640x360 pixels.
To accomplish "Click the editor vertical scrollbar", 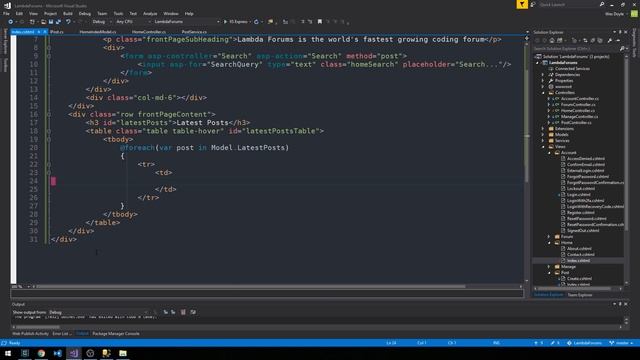I will coord(527,159).
